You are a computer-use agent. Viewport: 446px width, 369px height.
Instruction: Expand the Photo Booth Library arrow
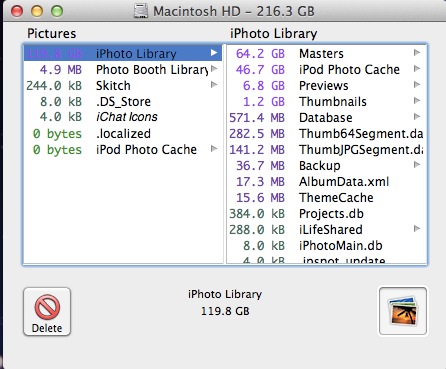click(214, 69)
